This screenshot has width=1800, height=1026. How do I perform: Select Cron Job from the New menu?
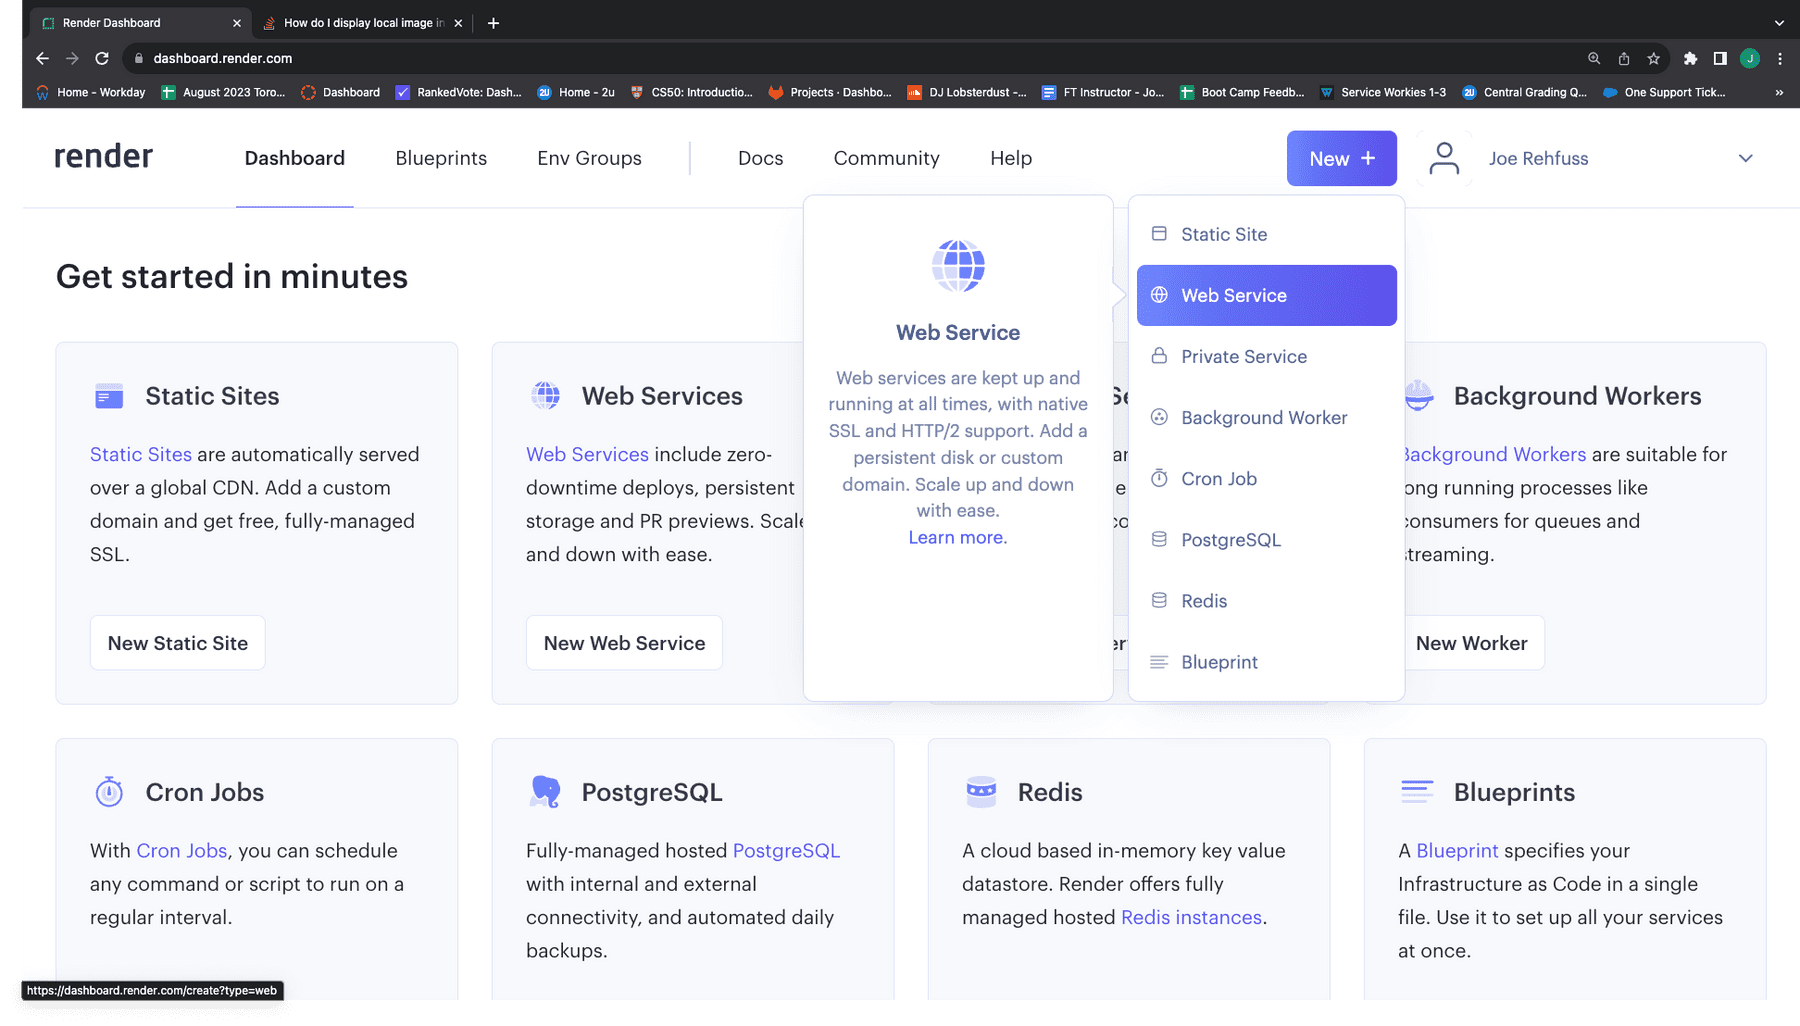tap(1218, 479)
